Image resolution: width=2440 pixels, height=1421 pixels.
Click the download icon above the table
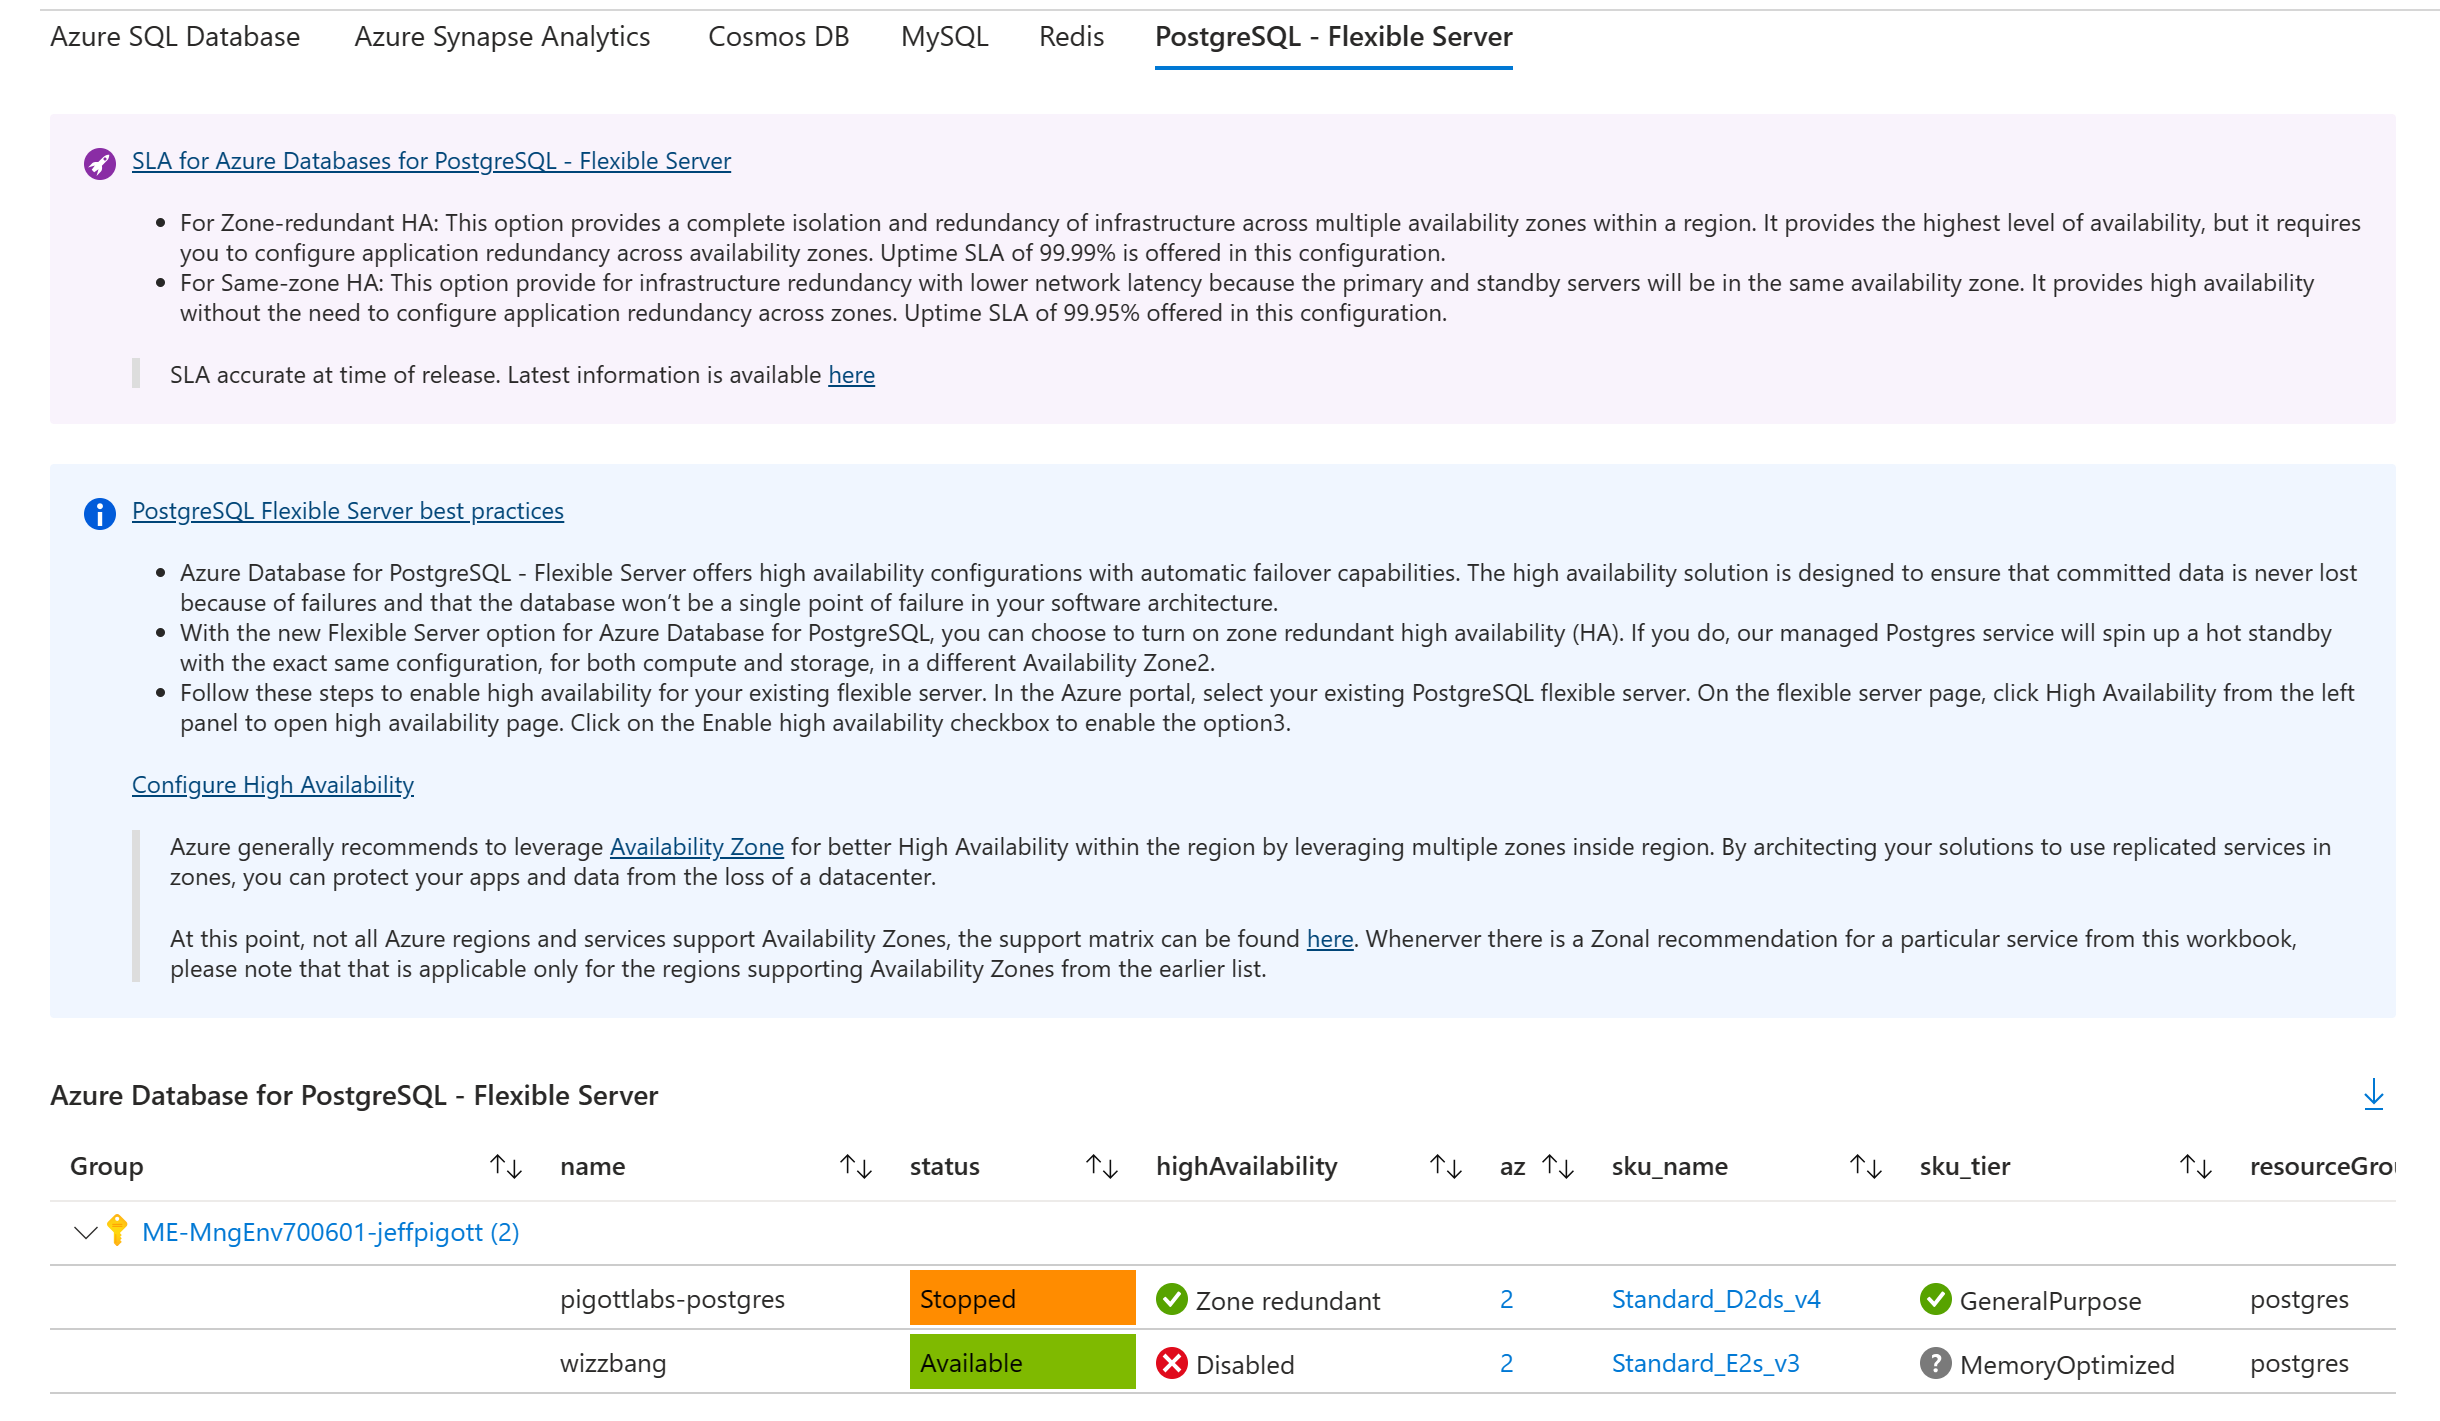[2374, 1095]
